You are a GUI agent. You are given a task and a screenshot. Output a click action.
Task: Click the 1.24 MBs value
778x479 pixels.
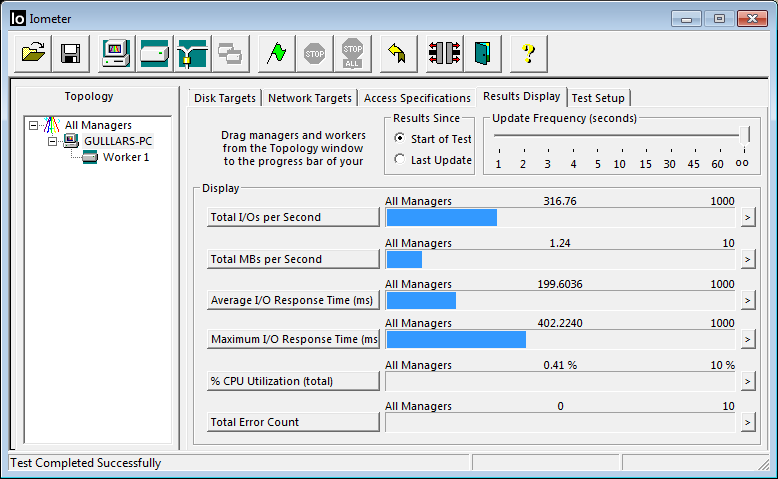560,243
